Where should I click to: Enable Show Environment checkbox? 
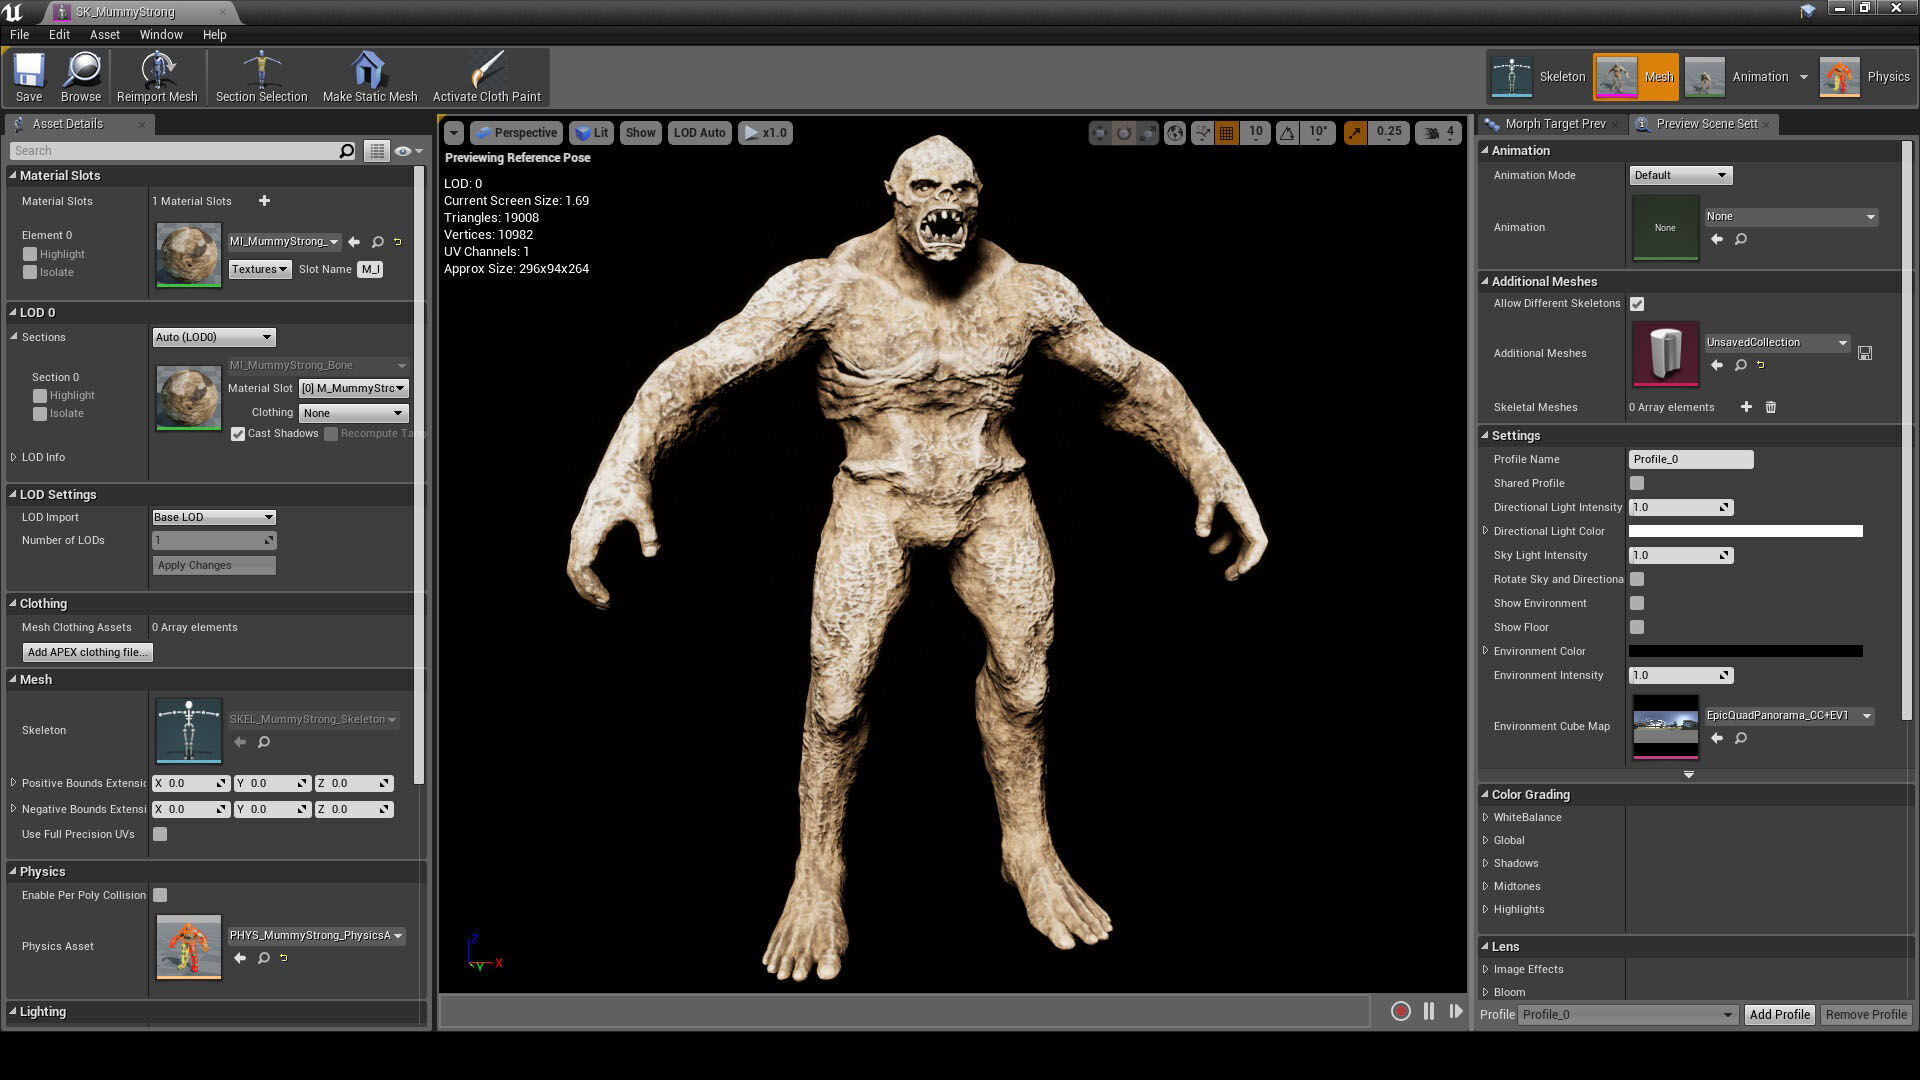tap(1637, 603)
